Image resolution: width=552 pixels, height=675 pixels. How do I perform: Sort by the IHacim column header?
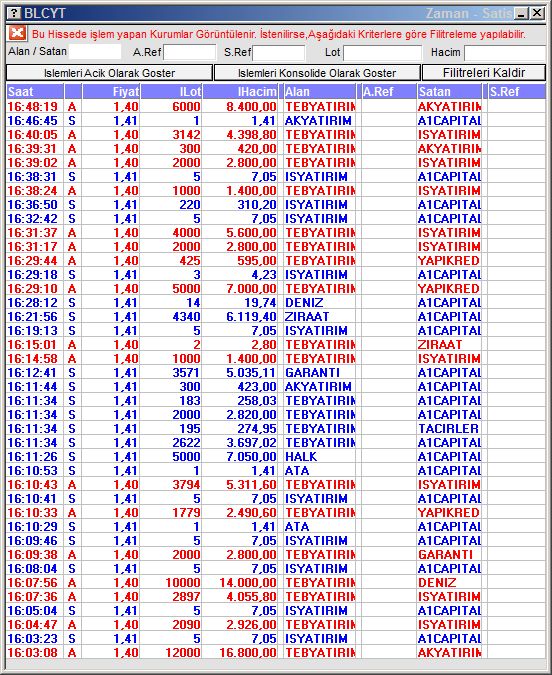coord(240,92)
